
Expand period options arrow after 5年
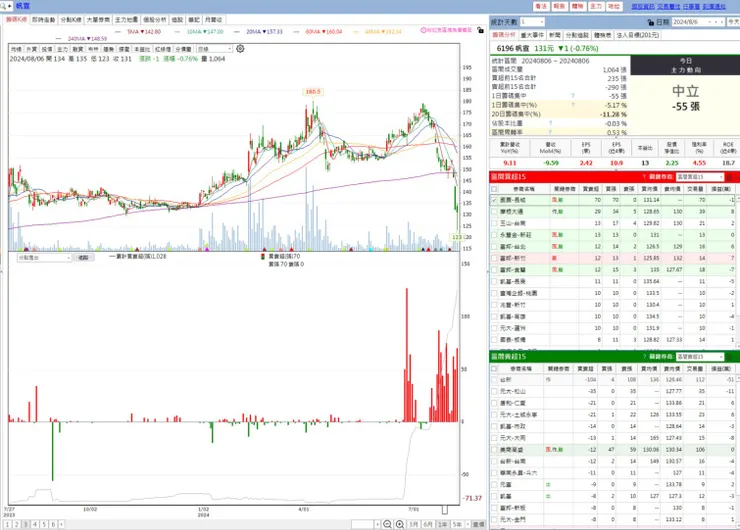pos(467,524)
